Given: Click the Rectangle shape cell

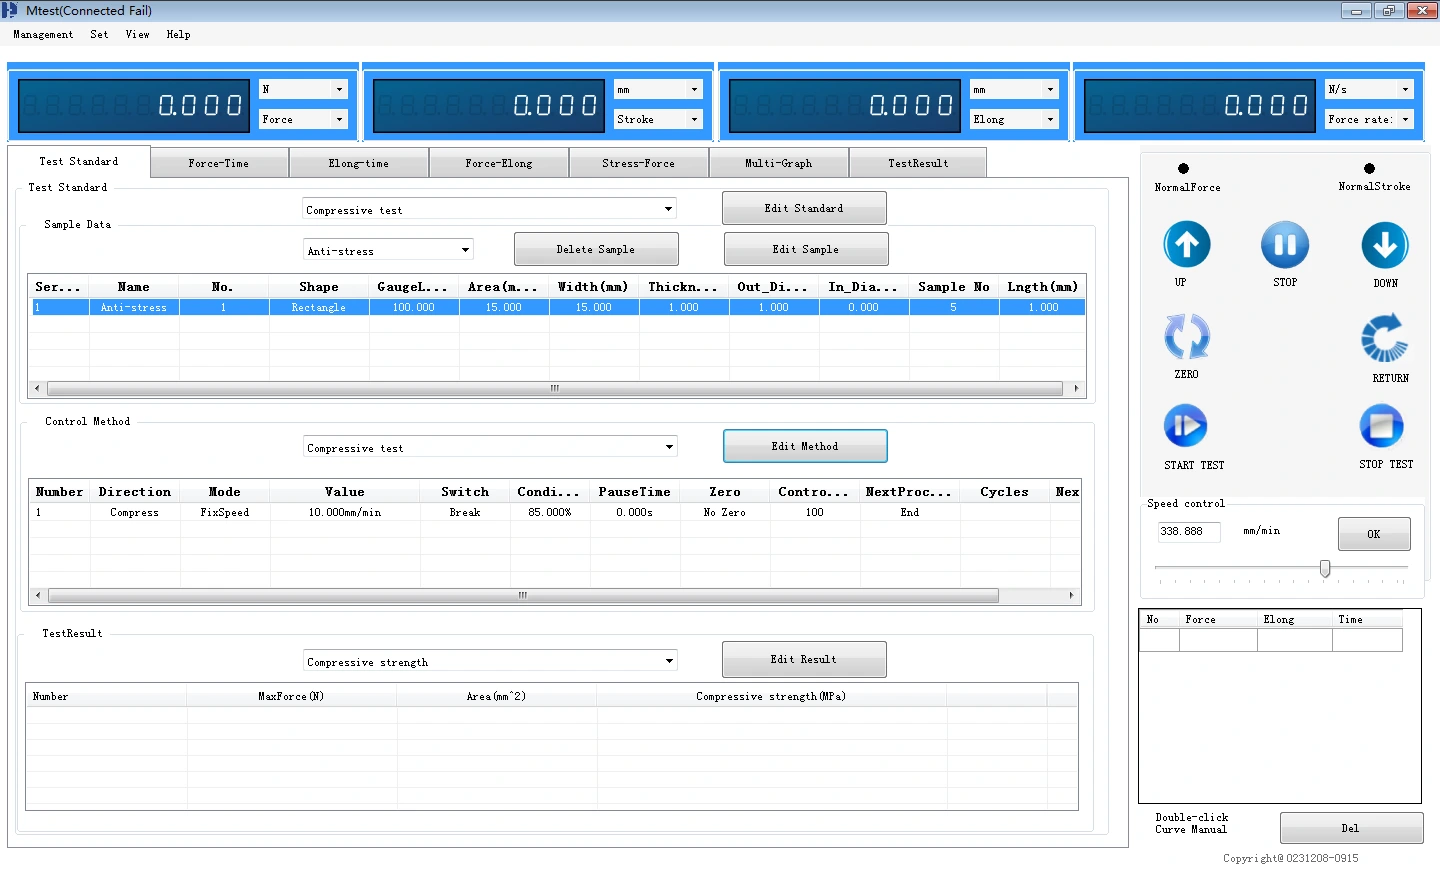Looking at the screenshot, I should [319, 307].
